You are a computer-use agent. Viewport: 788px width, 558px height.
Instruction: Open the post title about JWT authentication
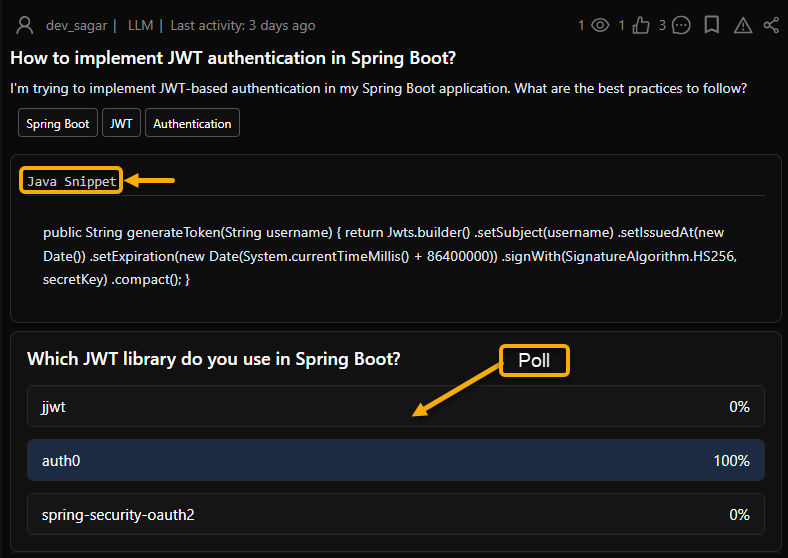pyautogui.click(x=234, y=58)
